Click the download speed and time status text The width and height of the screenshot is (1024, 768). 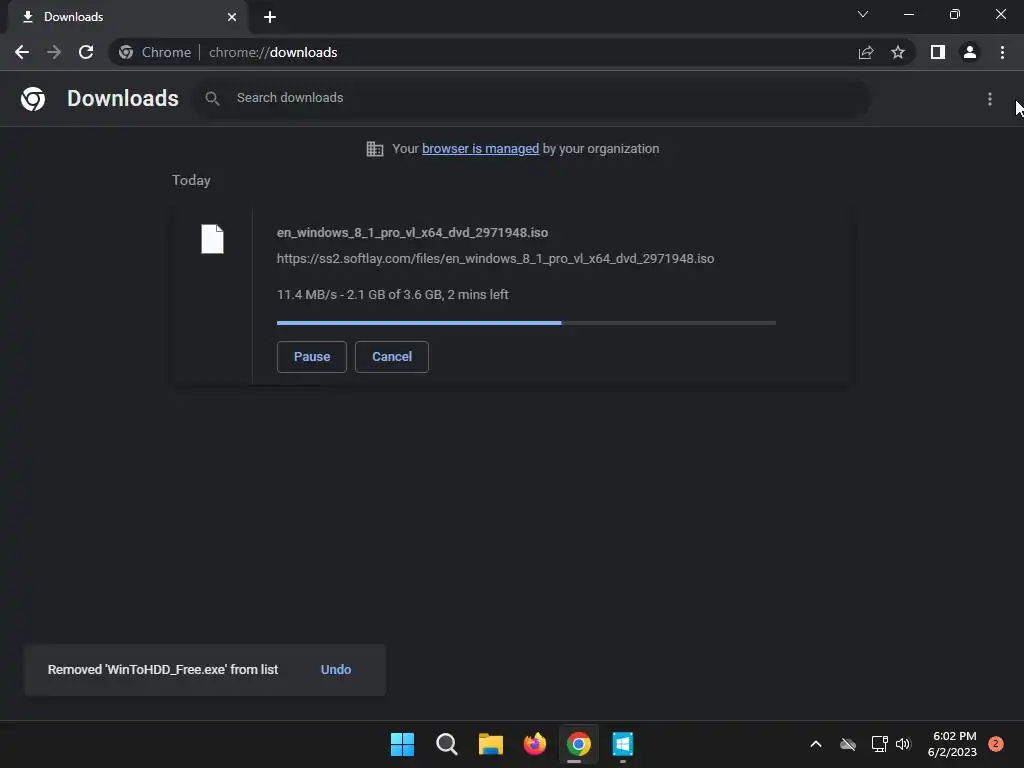(x=392, y=295)
